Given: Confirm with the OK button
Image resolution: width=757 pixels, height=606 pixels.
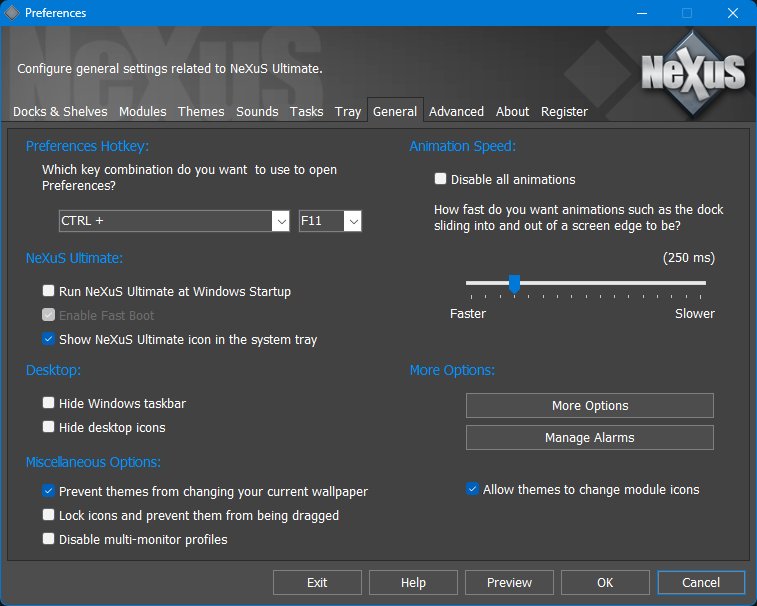Looking at the screenshot, I should point(605,582).
